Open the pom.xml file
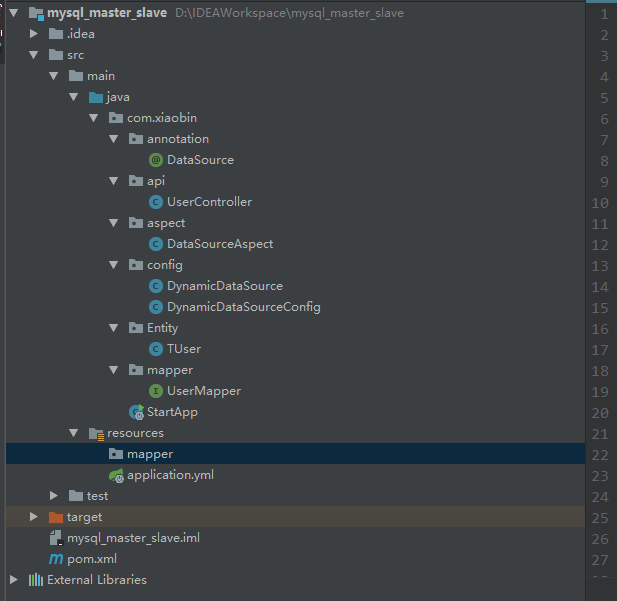The width and height of the screenshot is (617, 601). 92,559
